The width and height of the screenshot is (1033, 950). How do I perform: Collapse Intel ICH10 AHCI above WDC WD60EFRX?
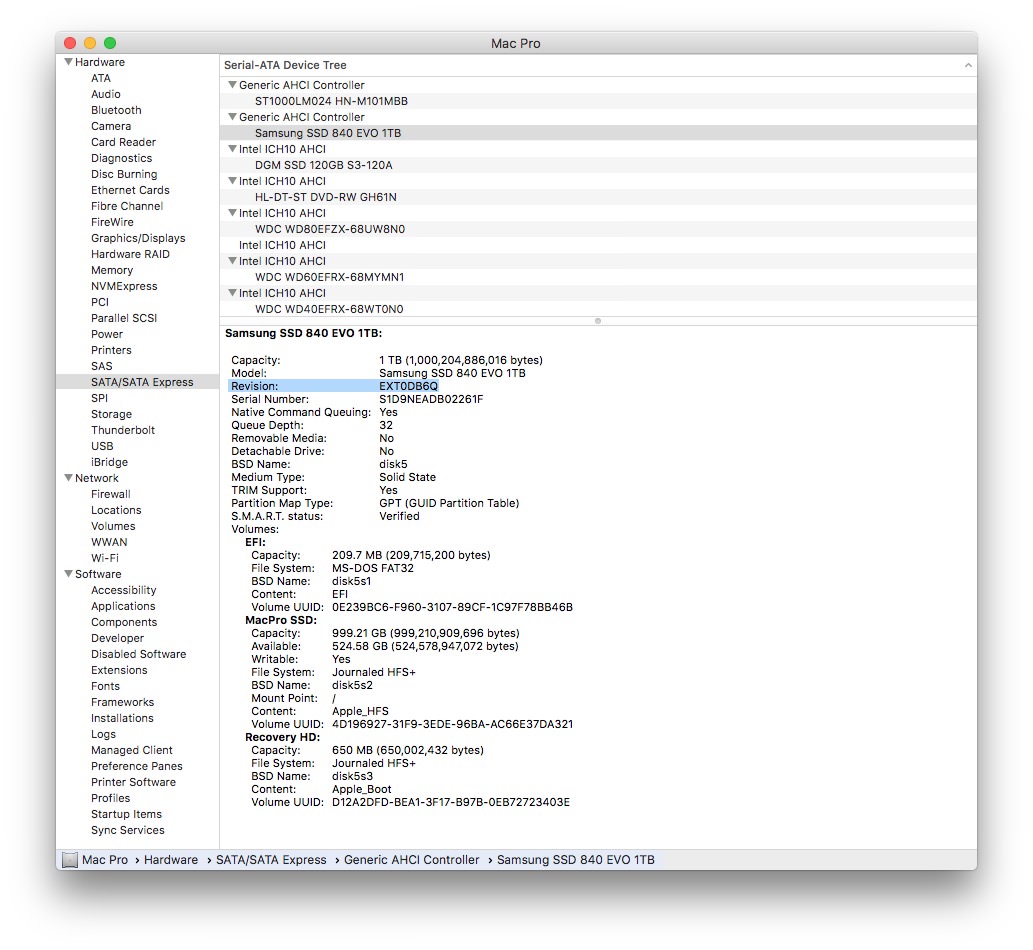click(232, 261)
